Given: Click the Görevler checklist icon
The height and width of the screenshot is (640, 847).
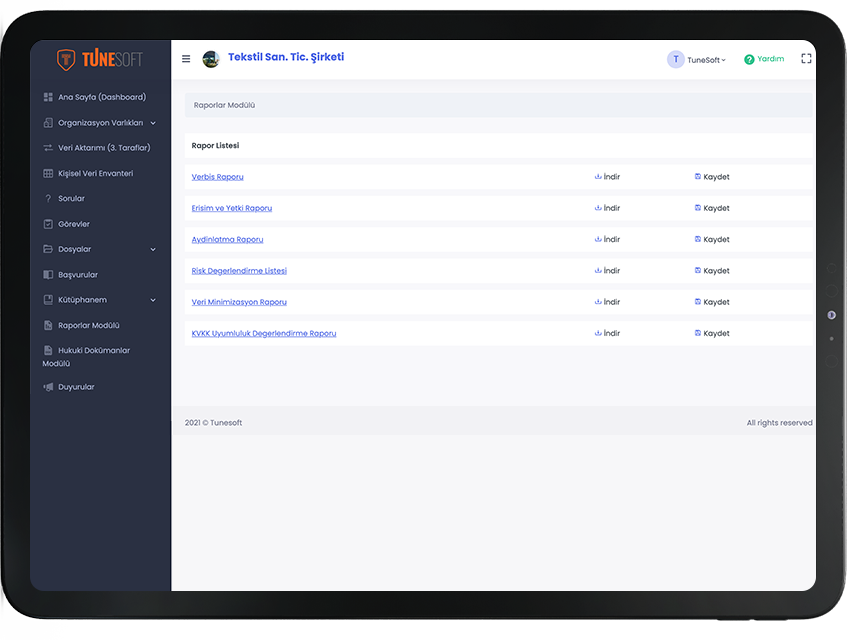Looking at the screenshot, I should click(48, 224).
